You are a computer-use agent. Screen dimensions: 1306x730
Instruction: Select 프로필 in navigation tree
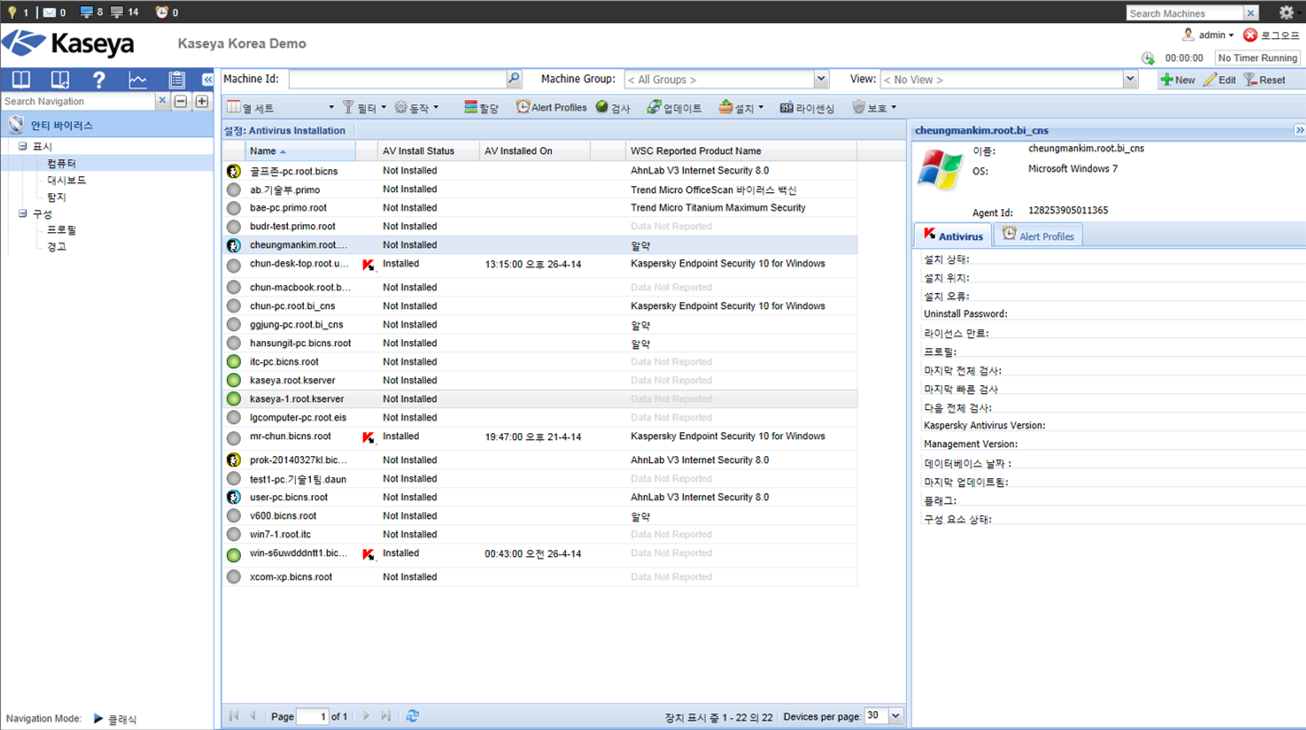point(62,230)
